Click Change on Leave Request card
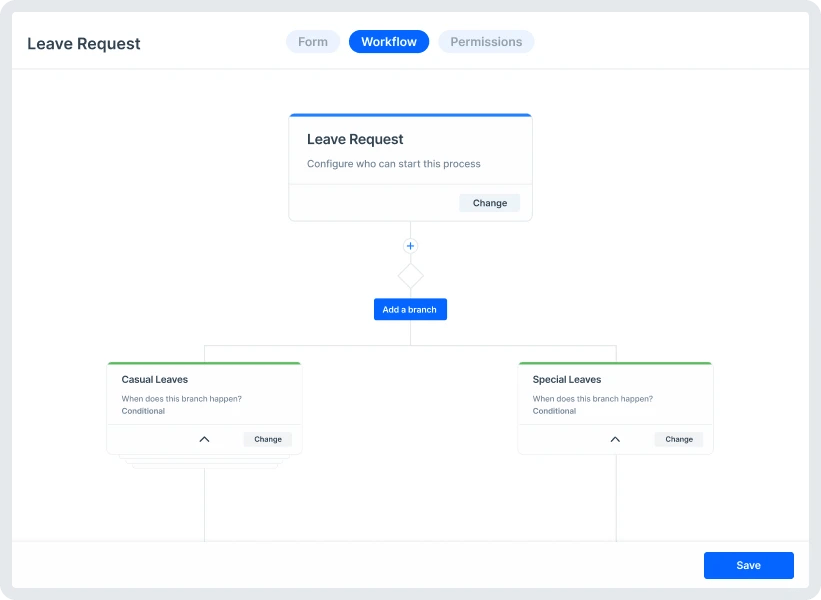Image resolution: width=821 pixels, height=600 pixels. click(490, 203)
